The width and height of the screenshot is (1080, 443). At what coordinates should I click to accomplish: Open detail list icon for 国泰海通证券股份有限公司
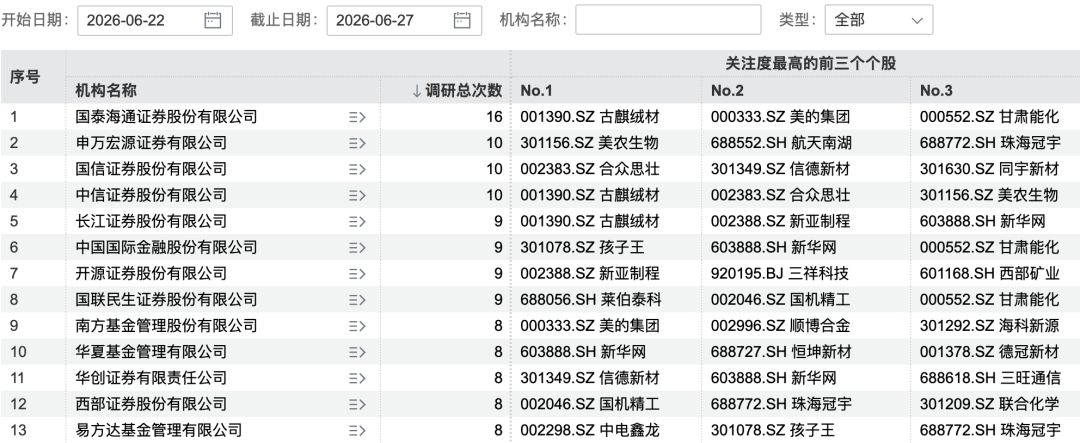357,117
